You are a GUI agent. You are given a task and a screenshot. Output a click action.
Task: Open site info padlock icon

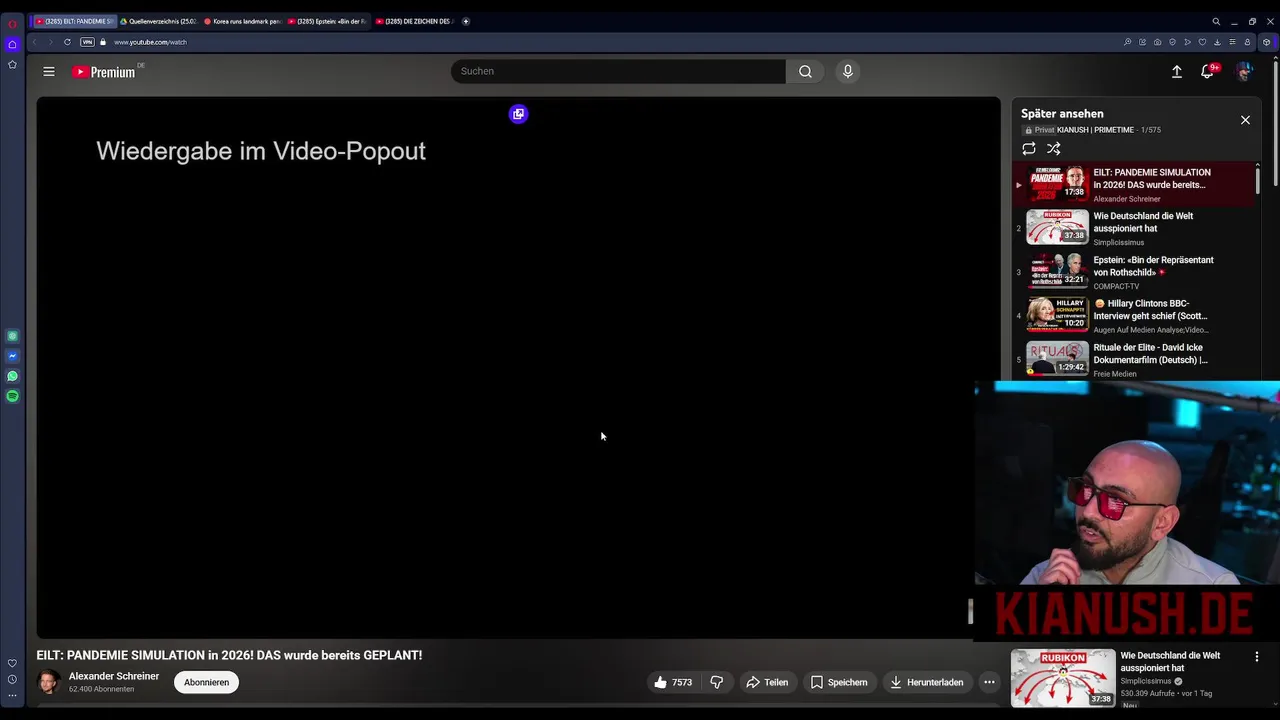pos(102,42)
